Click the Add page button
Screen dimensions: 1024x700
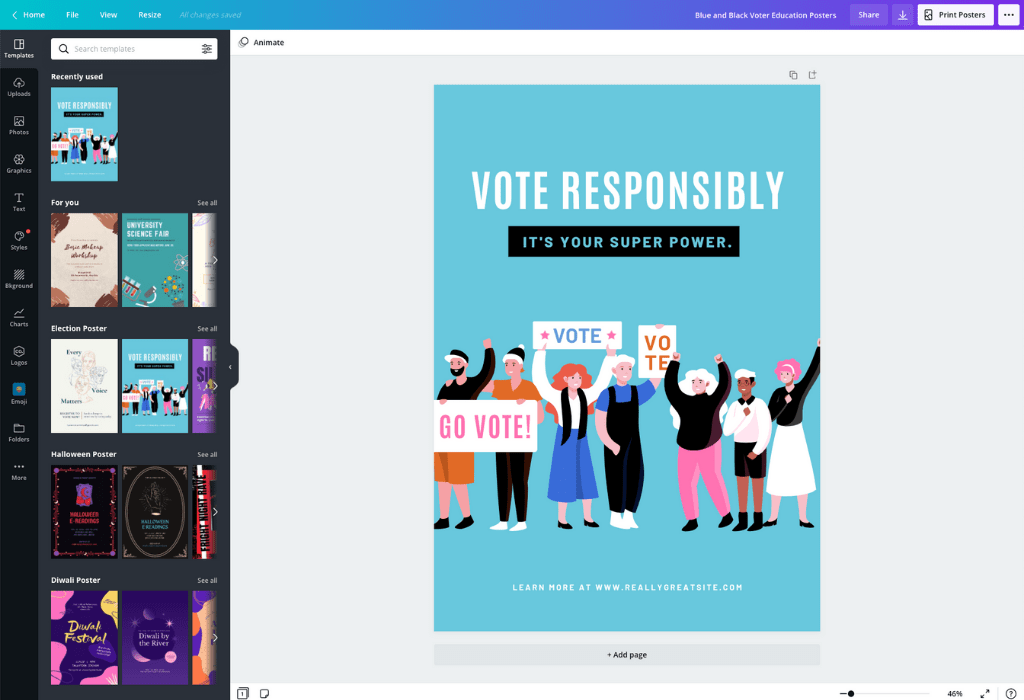coord(626,655)
